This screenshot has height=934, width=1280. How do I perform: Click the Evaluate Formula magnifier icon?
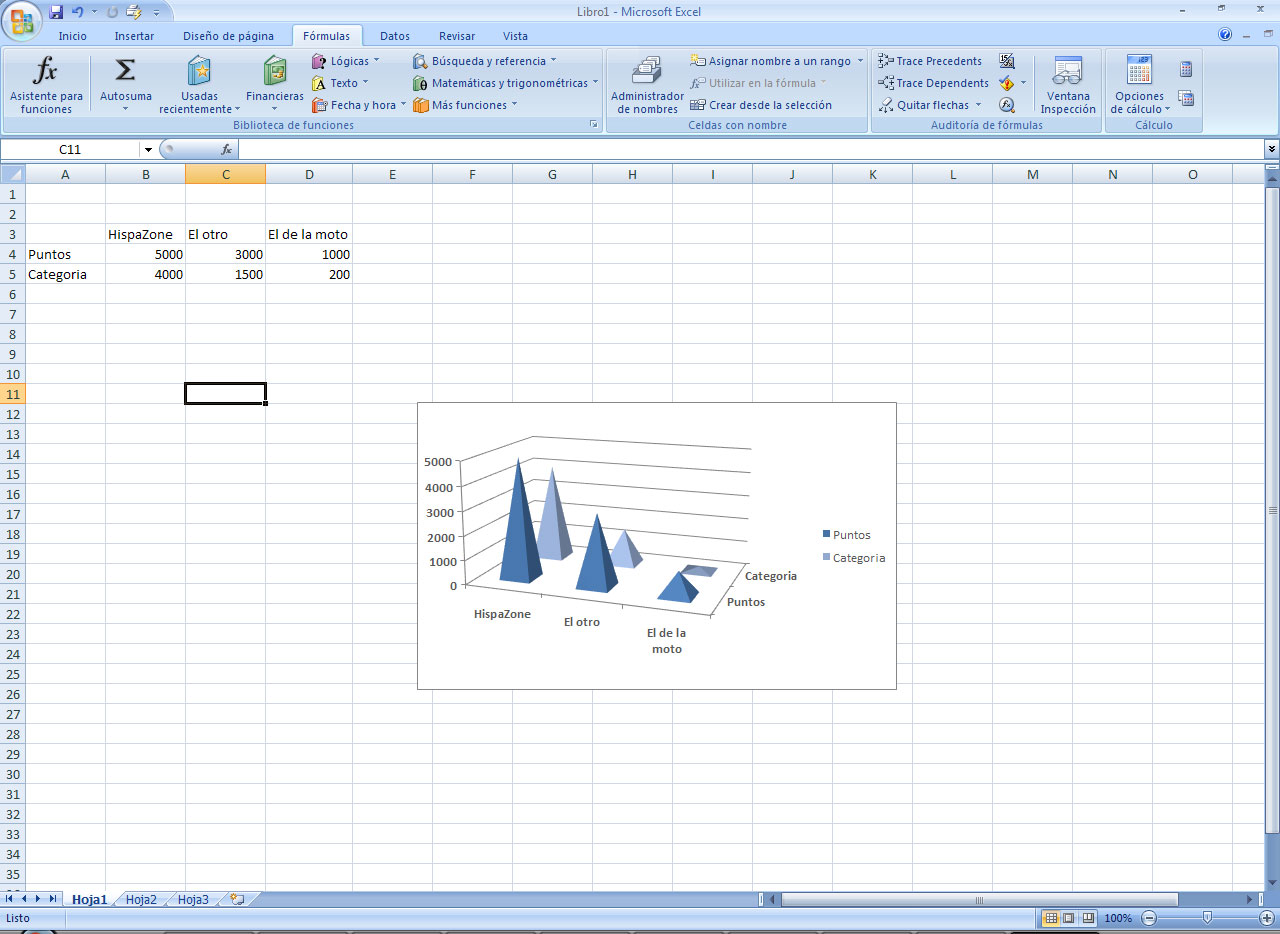pyautogui.click(x=1007, y=105)
